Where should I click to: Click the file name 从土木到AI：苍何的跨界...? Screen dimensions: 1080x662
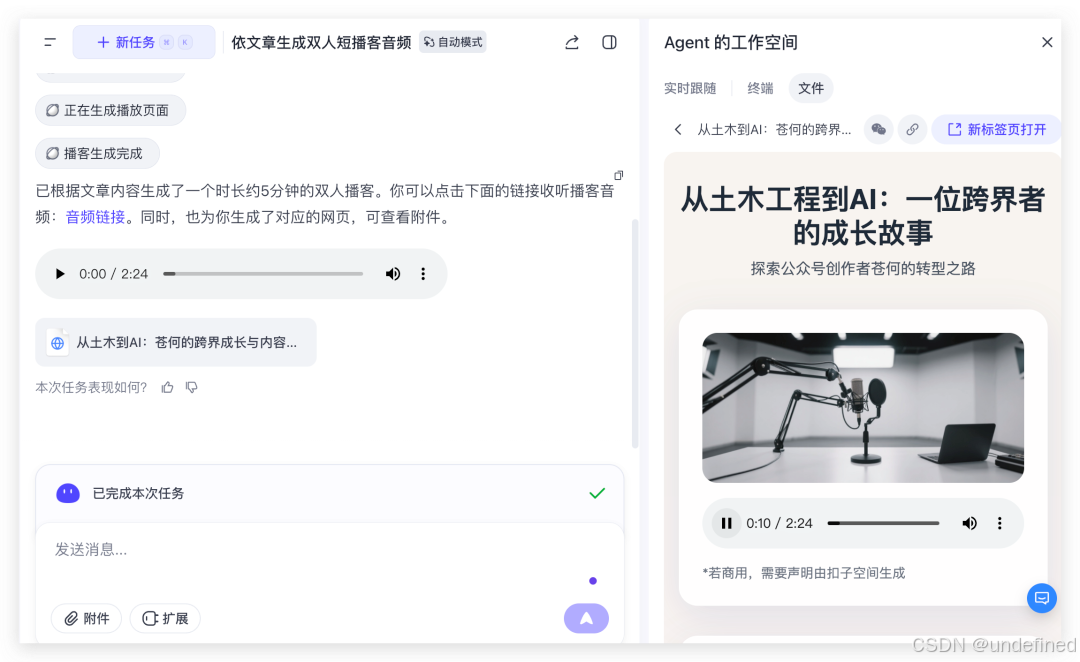[x=774, y=130]
